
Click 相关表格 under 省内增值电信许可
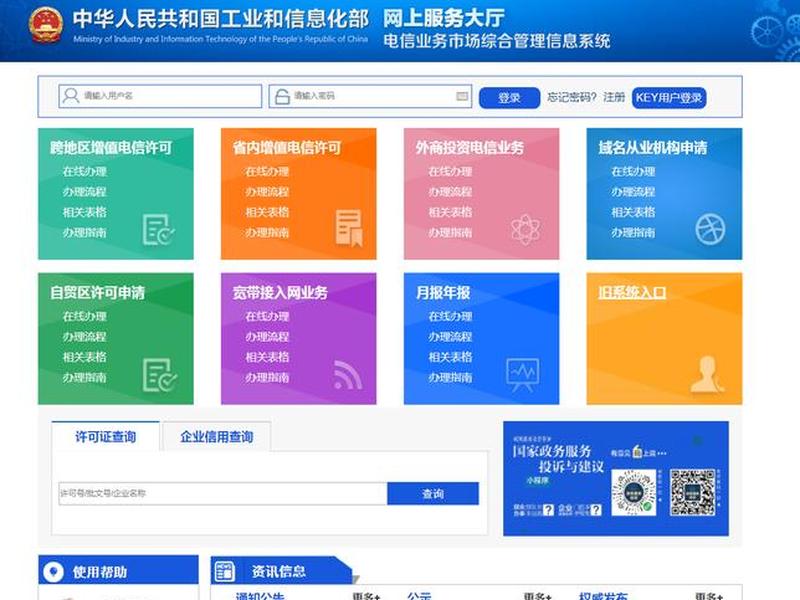click(x=267, y=212)
